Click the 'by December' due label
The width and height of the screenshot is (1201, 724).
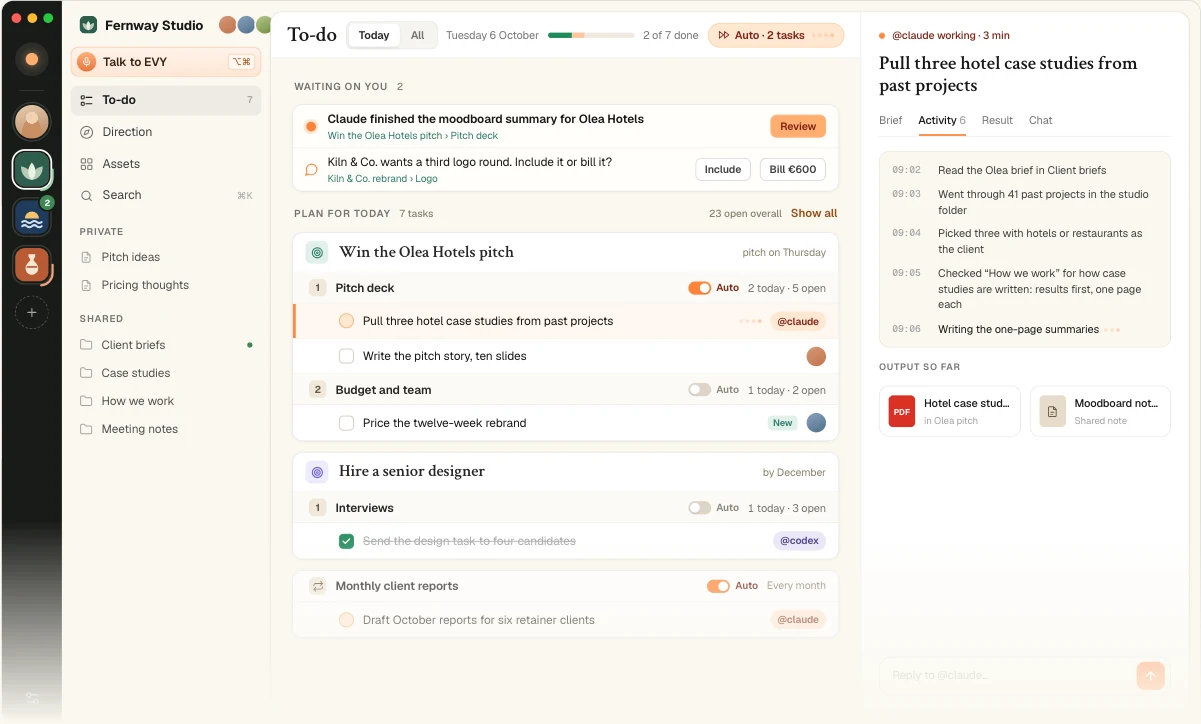[794, 472]
